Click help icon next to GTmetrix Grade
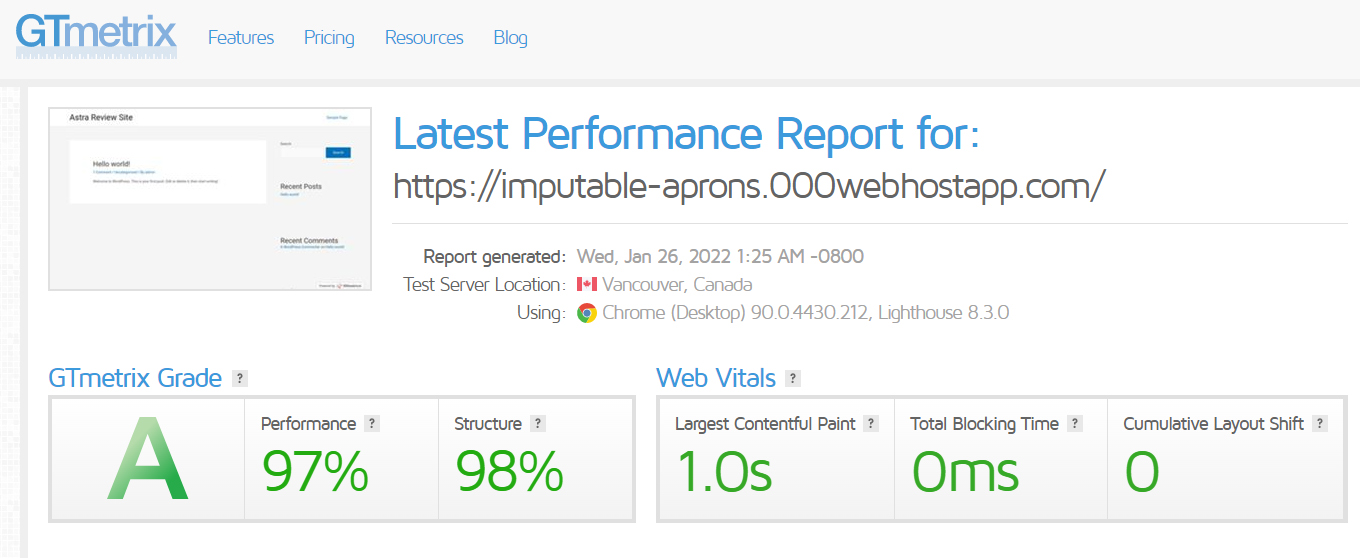 [240, 378]
